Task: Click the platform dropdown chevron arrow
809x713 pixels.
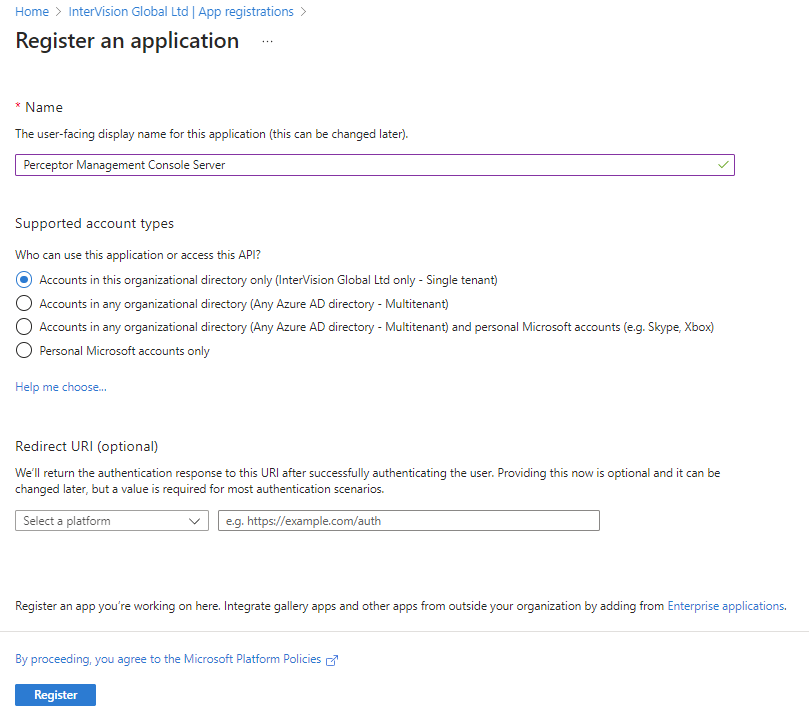Action: (195, 521)
